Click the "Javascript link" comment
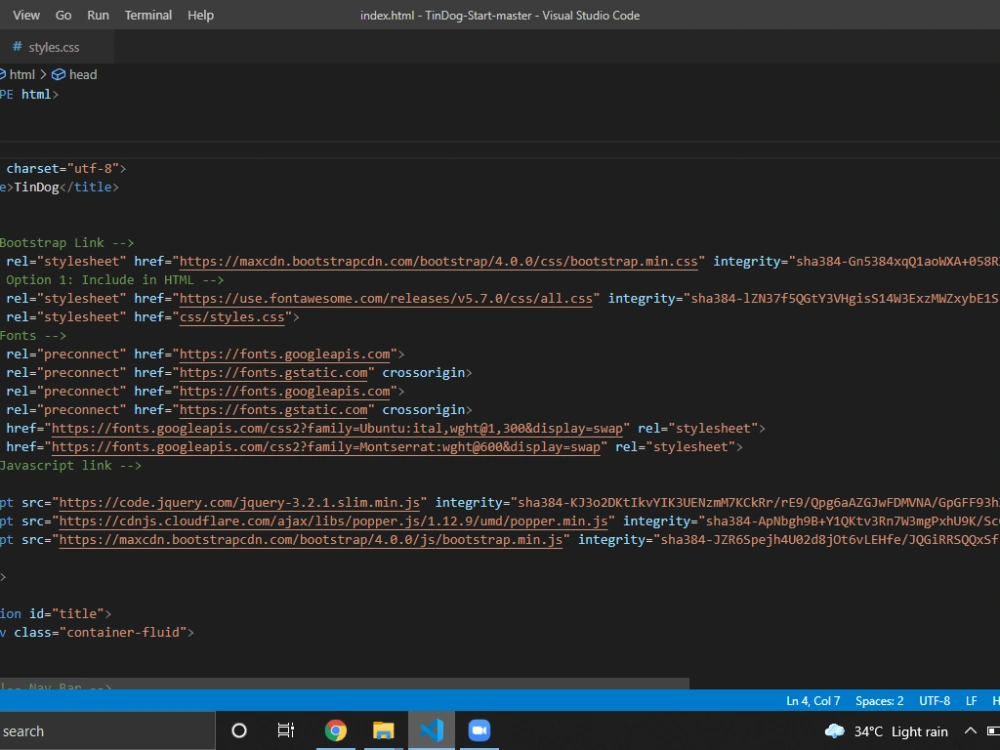Viewport: 1000px width, 750px height. [x=70, y=466]
